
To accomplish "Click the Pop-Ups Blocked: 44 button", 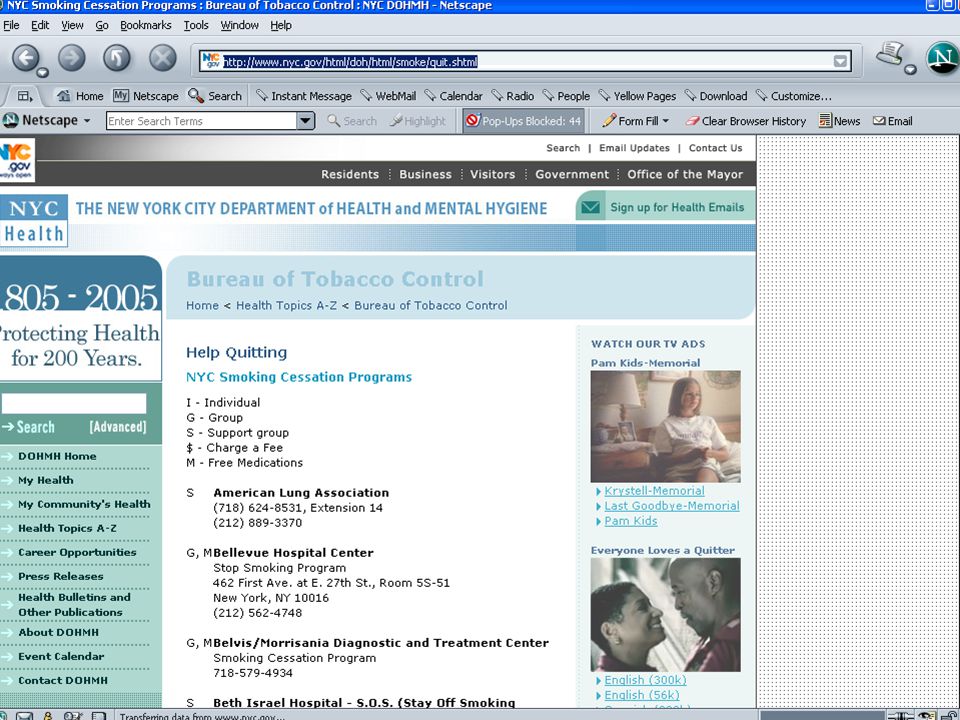I will pyautogui.click(x=523, y=121).
